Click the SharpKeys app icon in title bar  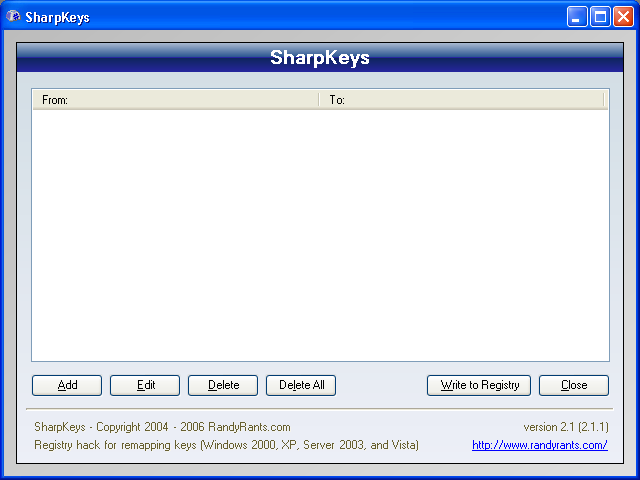pyautogui.click(x=13, y=17)
